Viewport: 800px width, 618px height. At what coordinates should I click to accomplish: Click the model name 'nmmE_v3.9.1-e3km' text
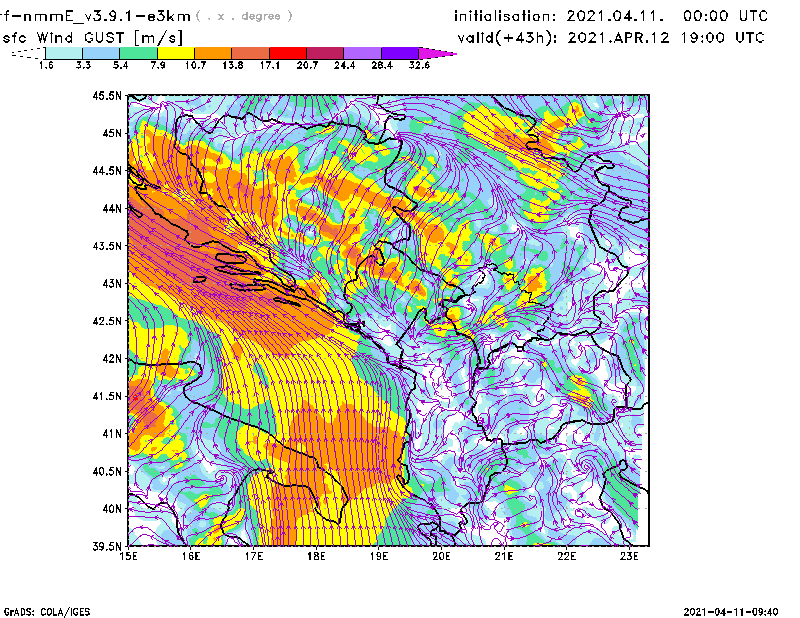coord(106,16)
